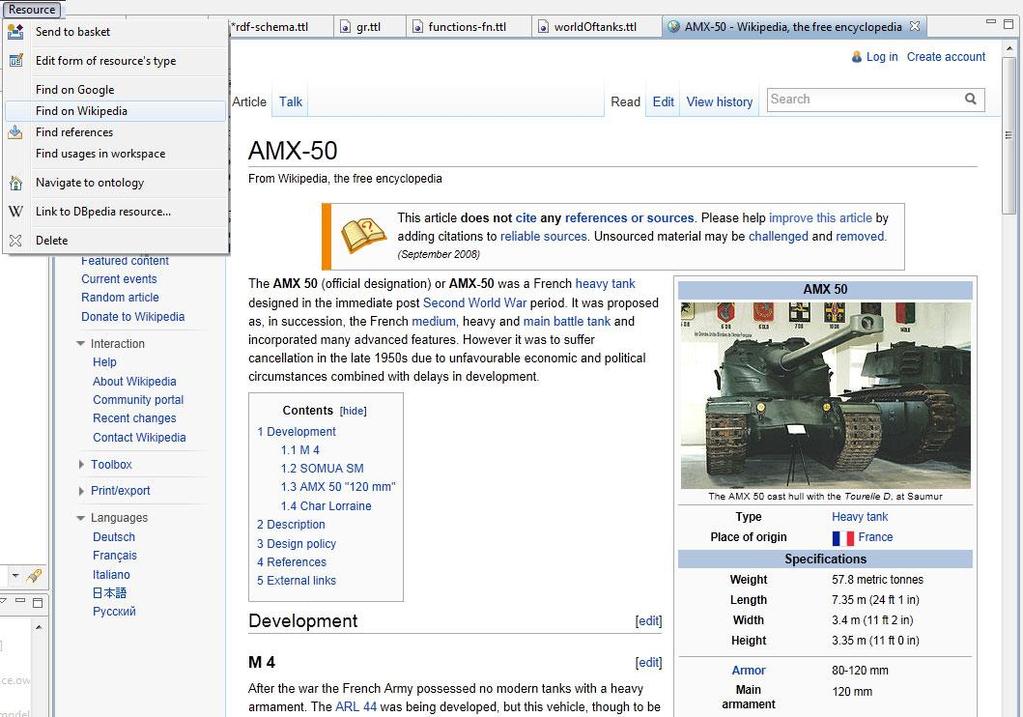Open Community portal link

point(138,399)
